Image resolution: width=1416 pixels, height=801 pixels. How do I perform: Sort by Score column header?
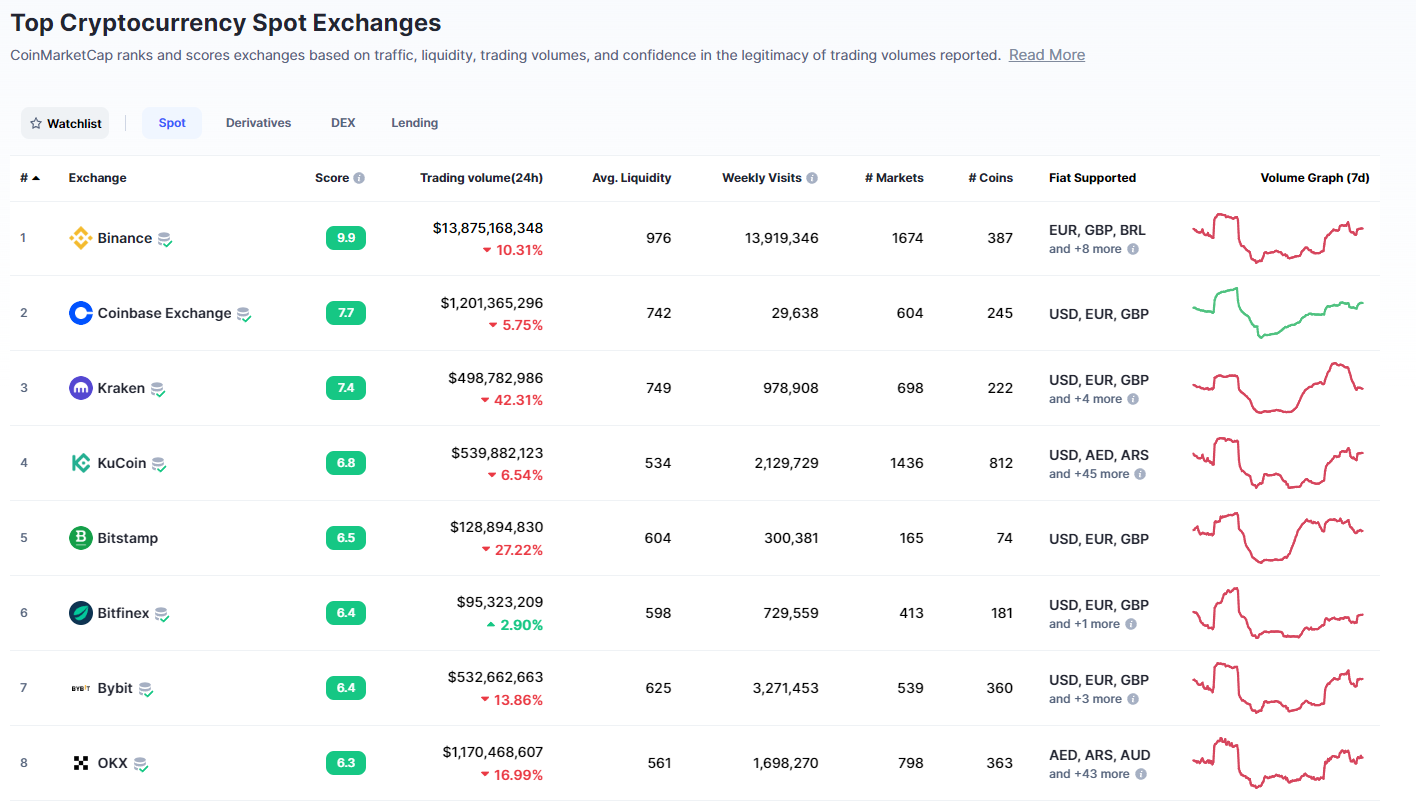point(332,178)
